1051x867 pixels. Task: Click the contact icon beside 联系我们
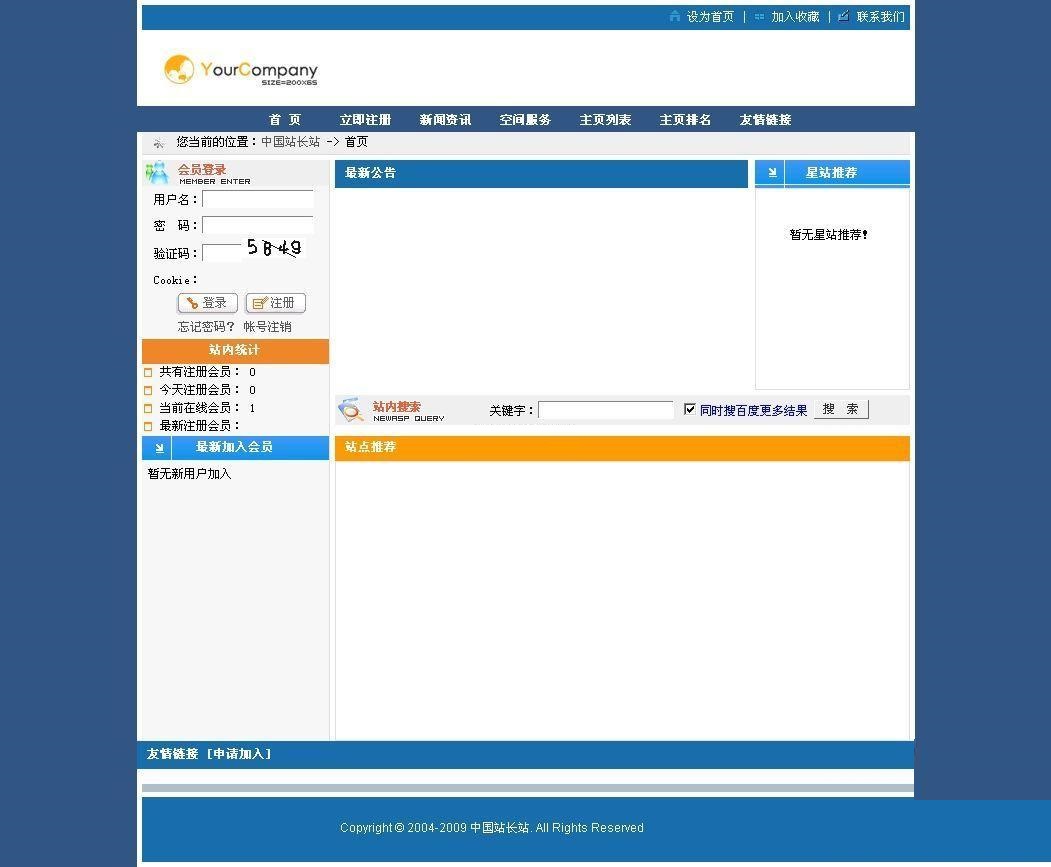tap(844, 16)
